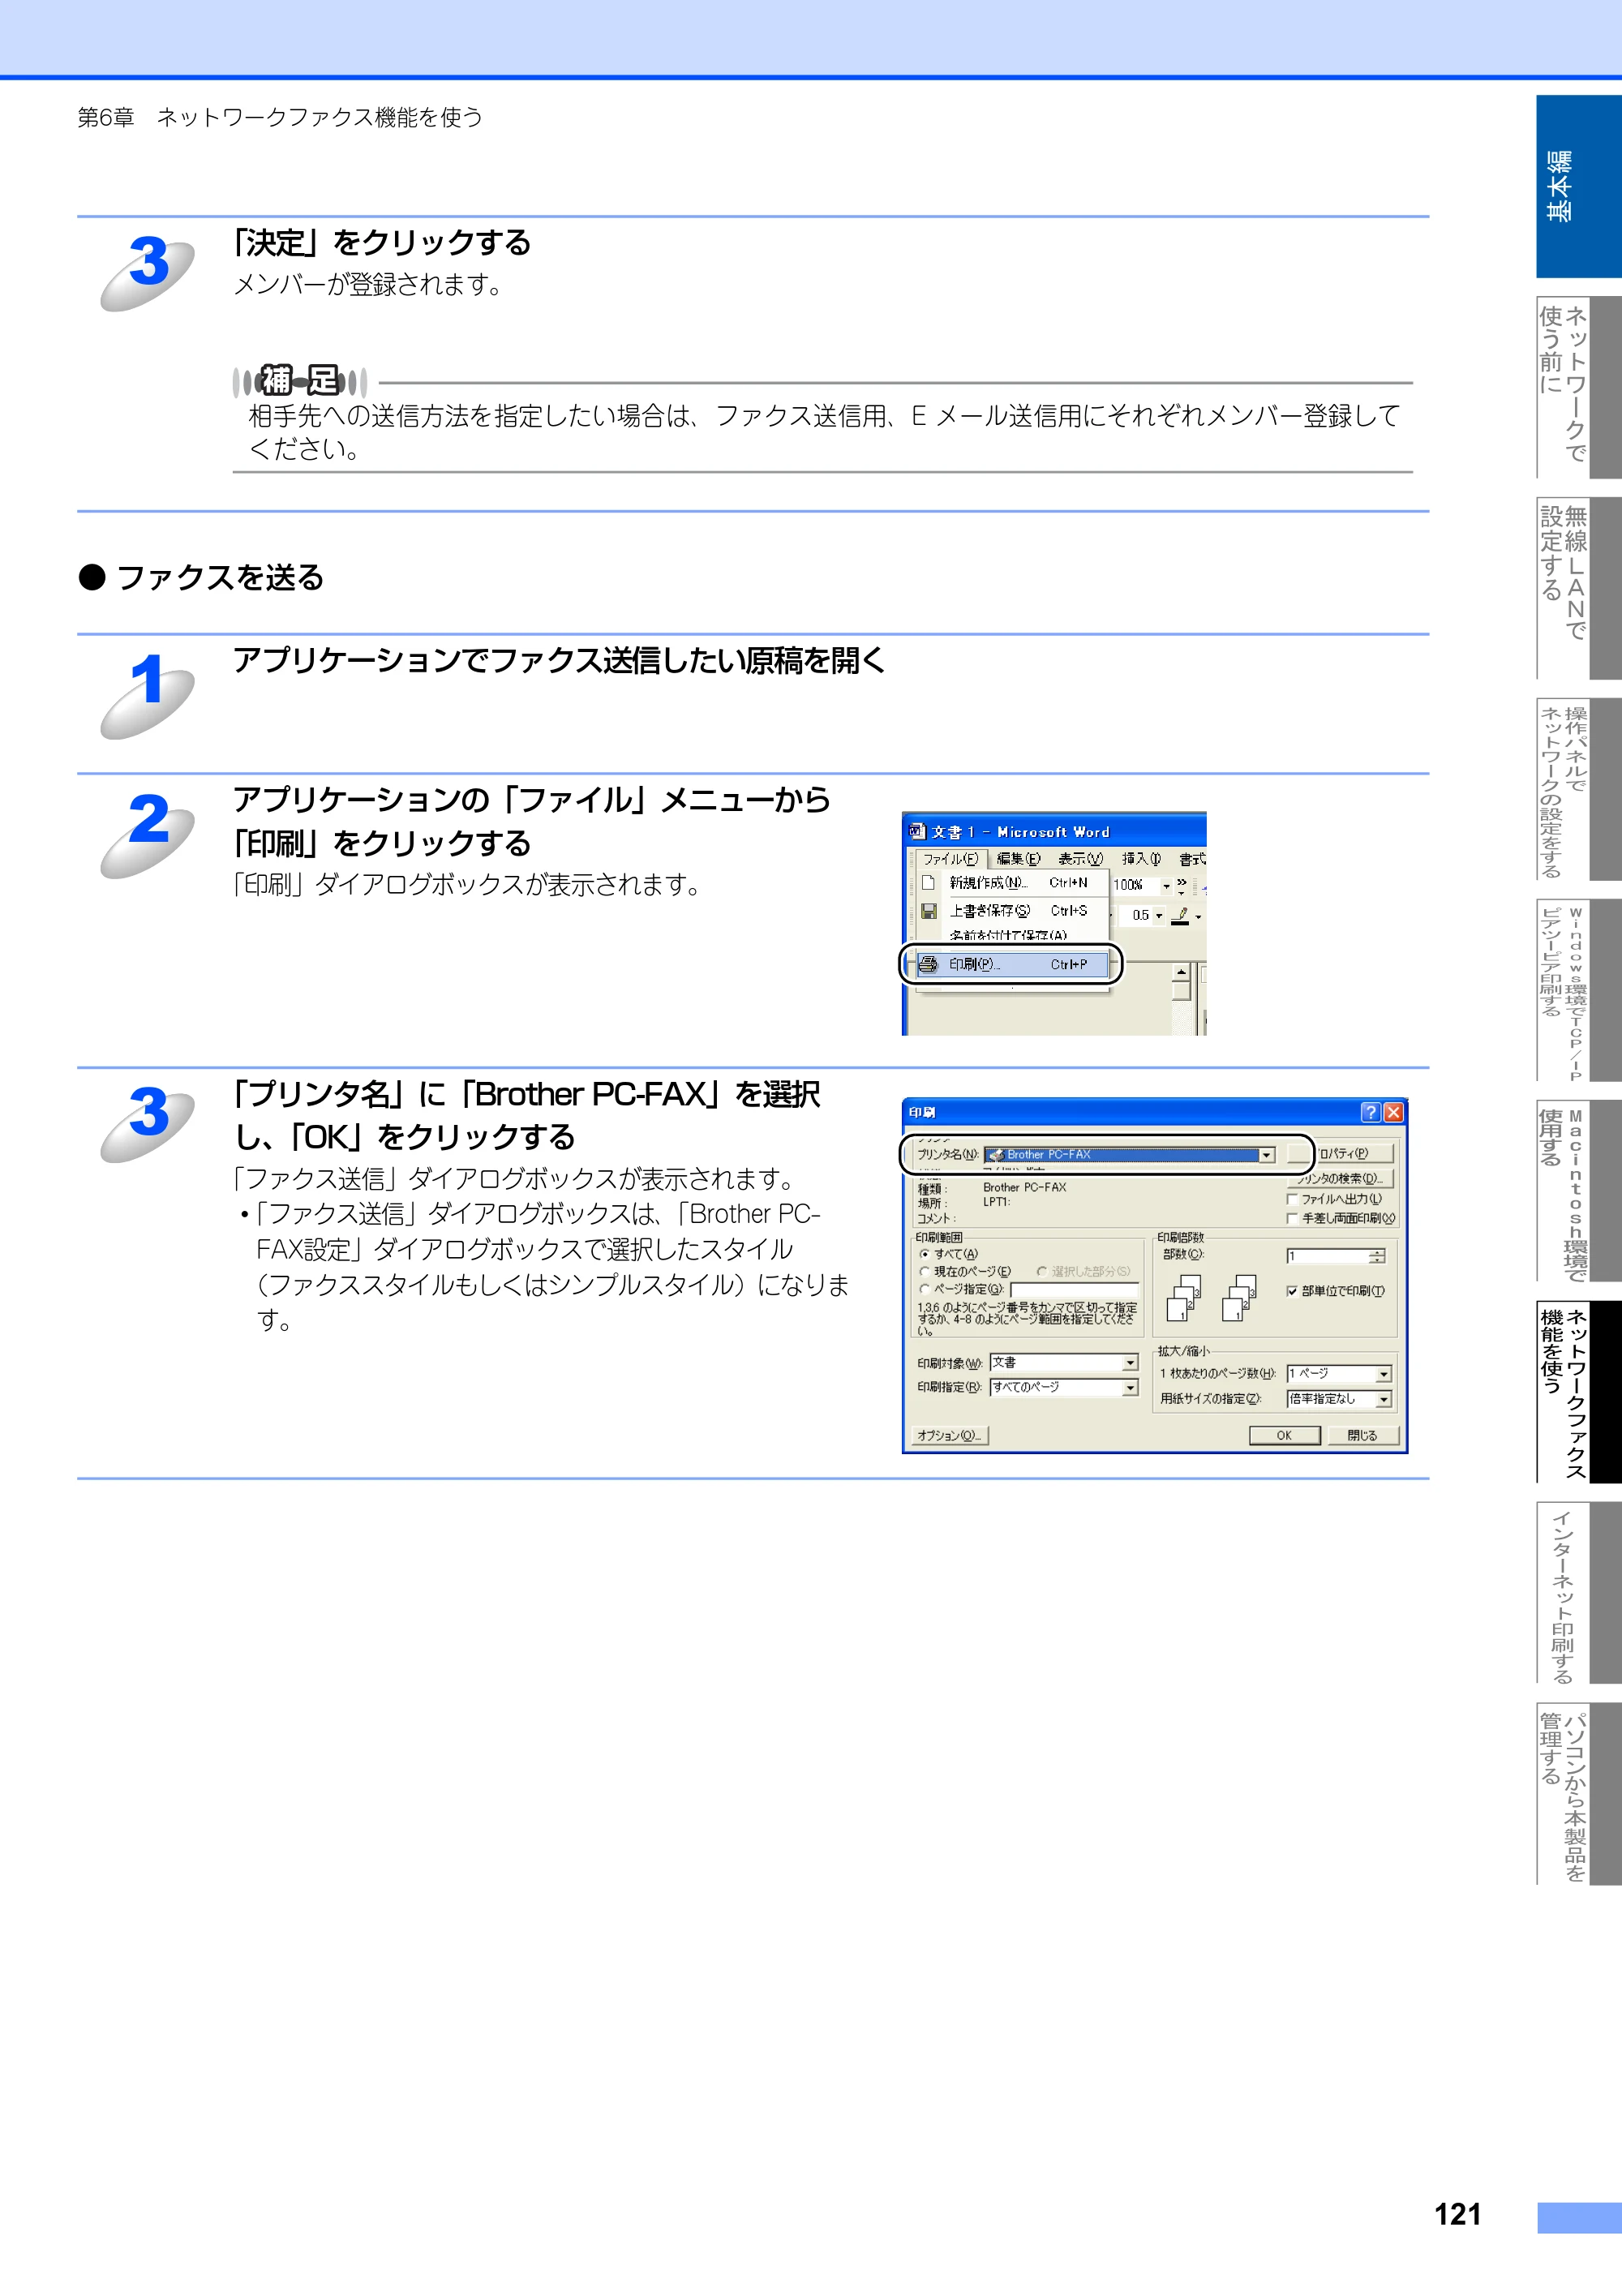Close the 印刷 dialog with the red X

coord(1393,1112)
